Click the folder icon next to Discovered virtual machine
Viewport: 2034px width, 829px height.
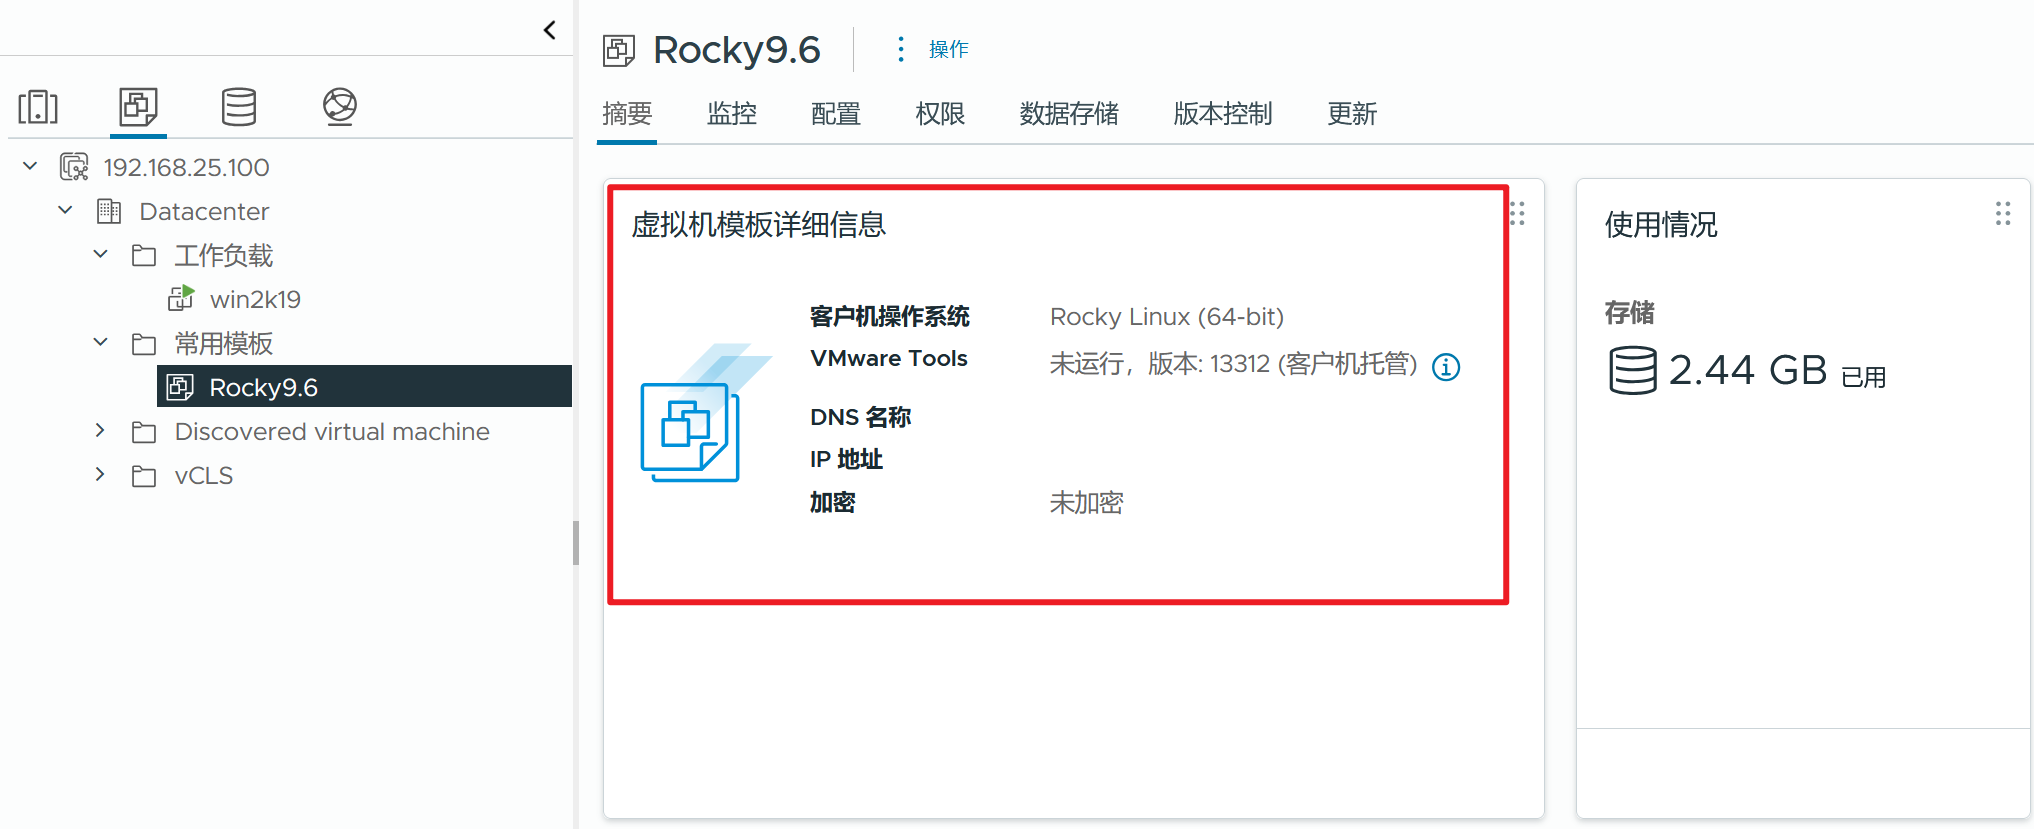coord(144,432)
